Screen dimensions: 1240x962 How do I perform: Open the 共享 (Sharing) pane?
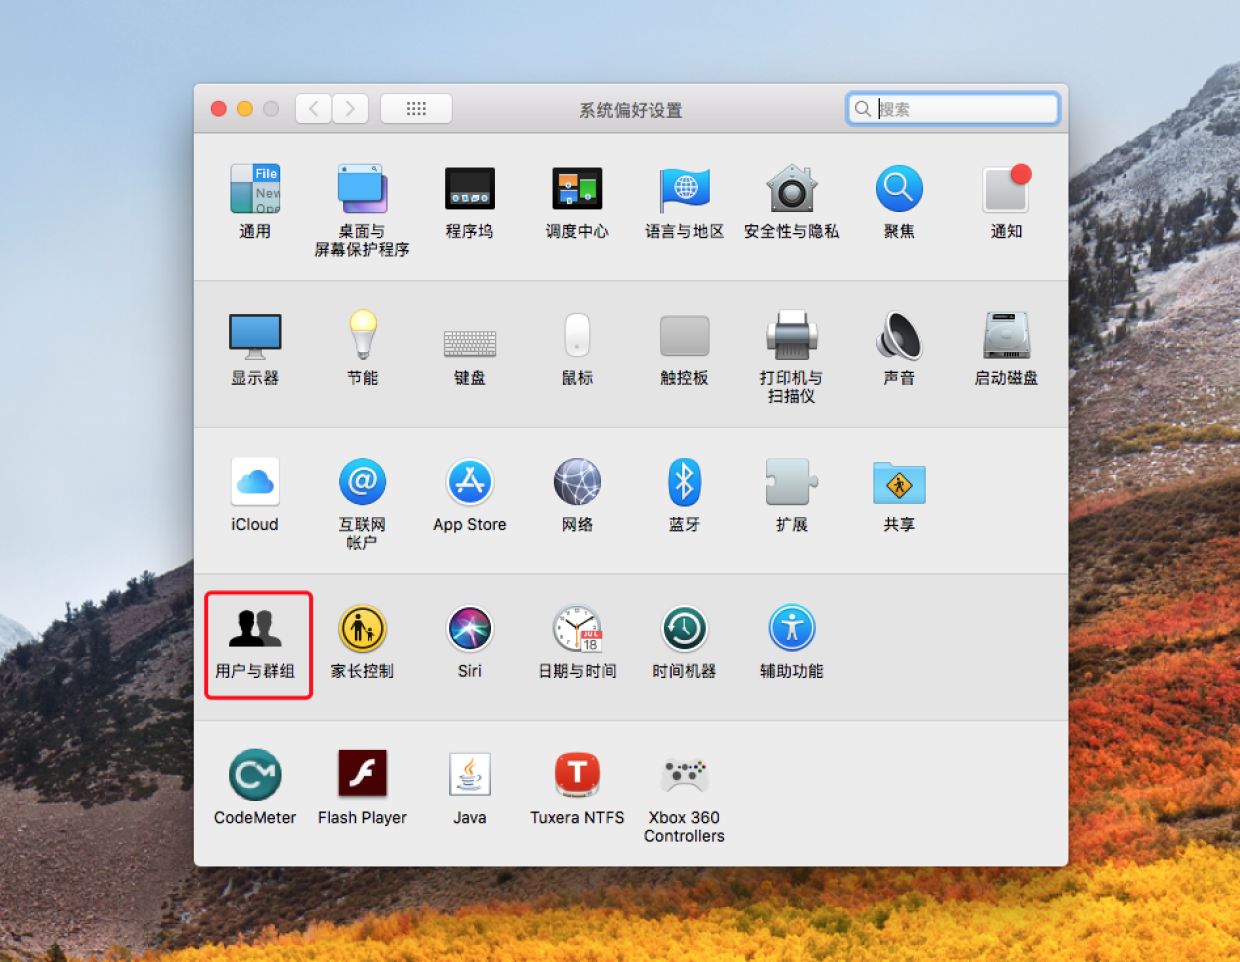tap(899, 495)
